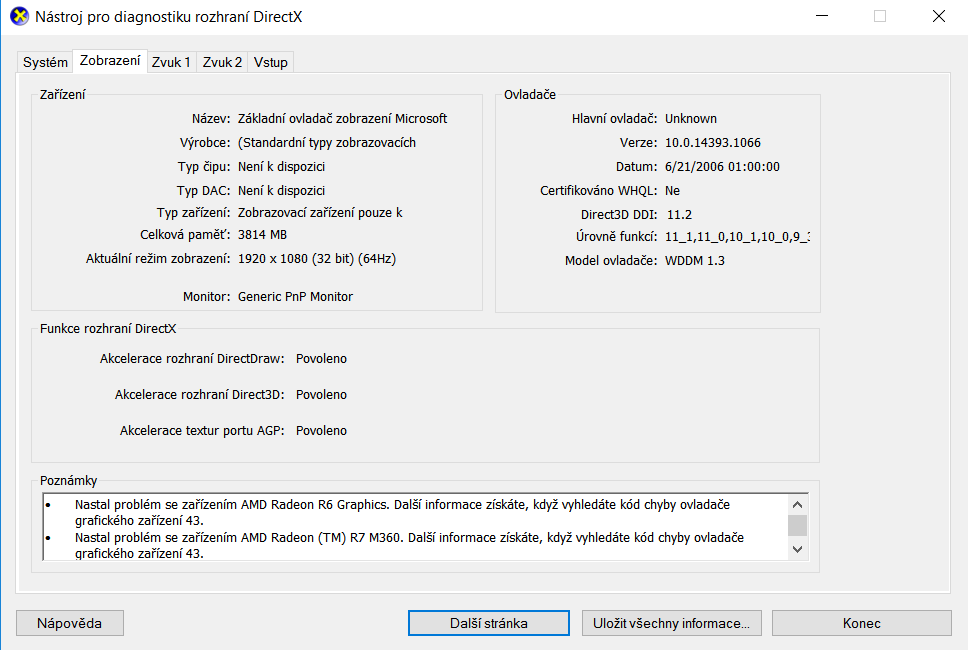
Task: Click device type value Zobrazovací zařízení pouze k
Action: (x=320, y=212)
